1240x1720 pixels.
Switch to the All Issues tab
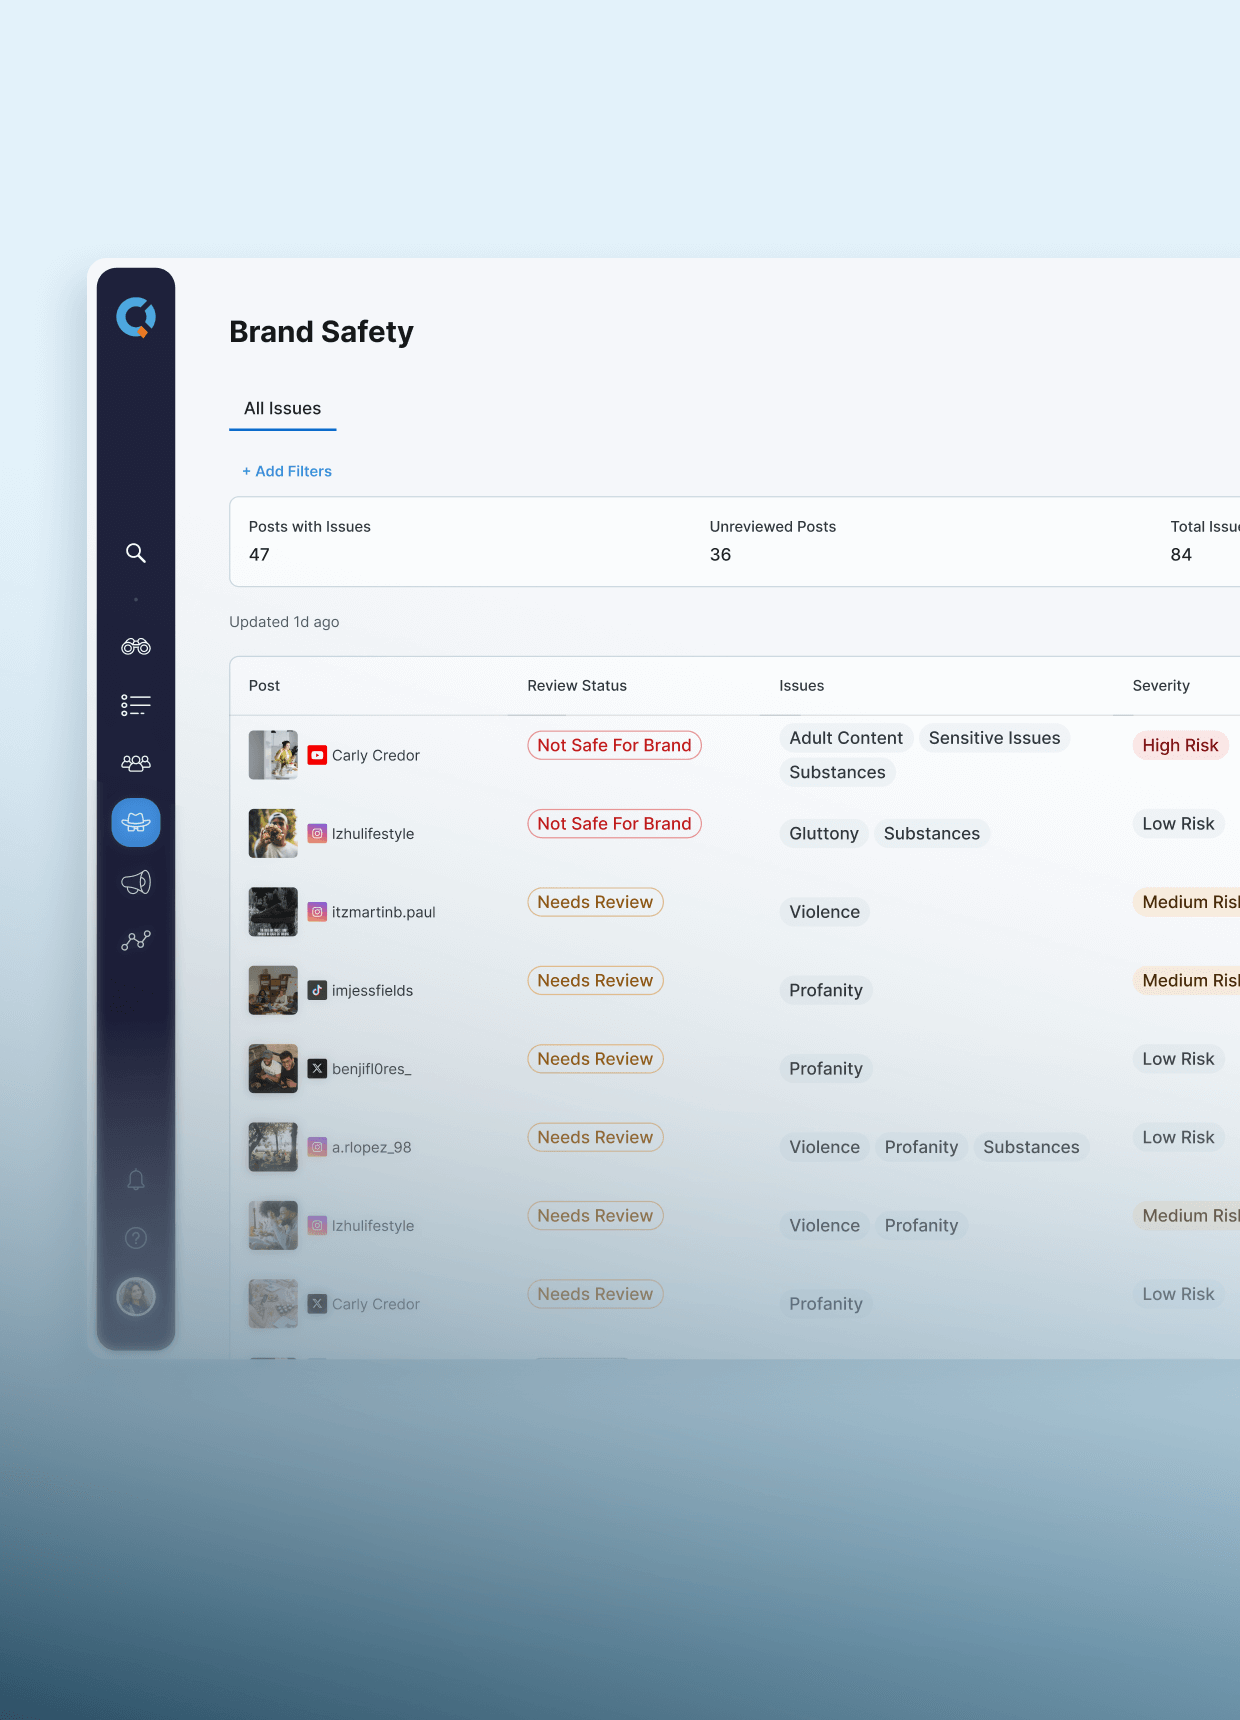(x=282, y=409)
